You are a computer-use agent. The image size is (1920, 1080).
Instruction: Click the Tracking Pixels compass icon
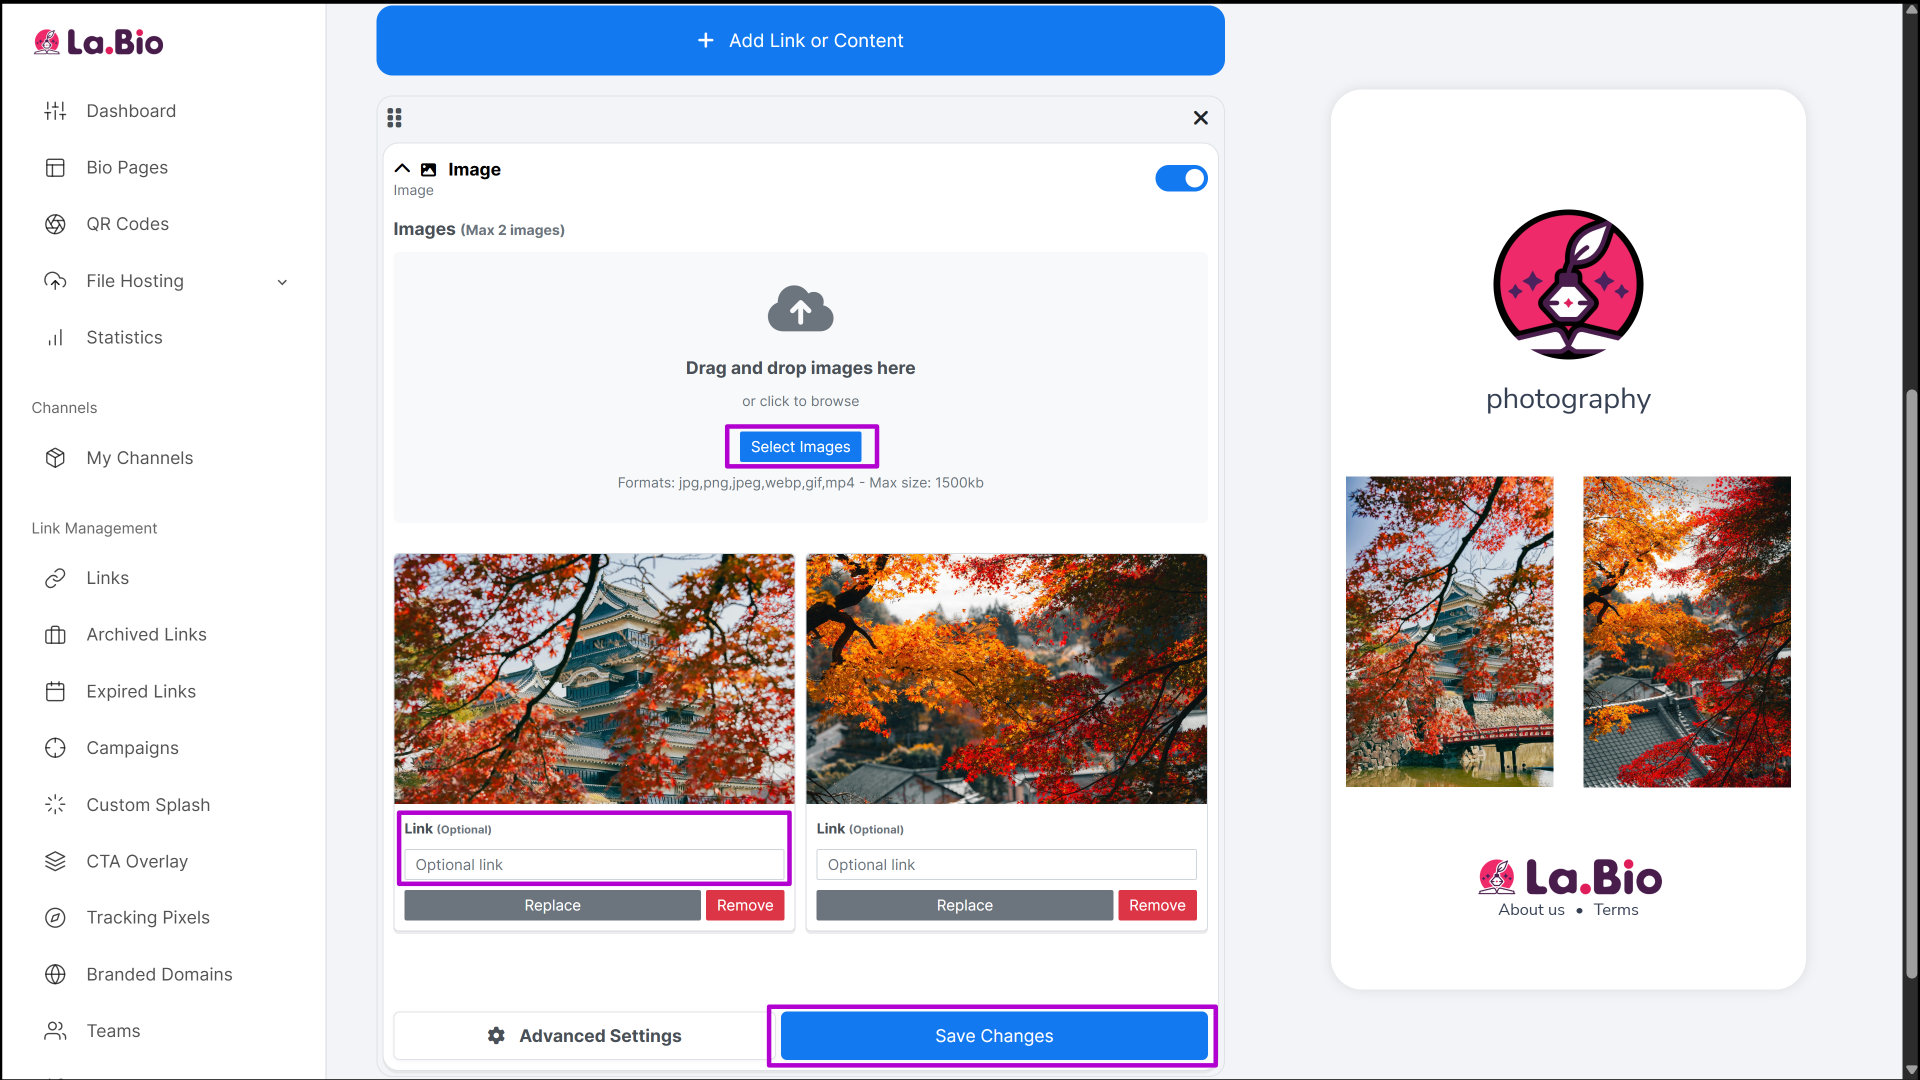[x=55, y=918]
